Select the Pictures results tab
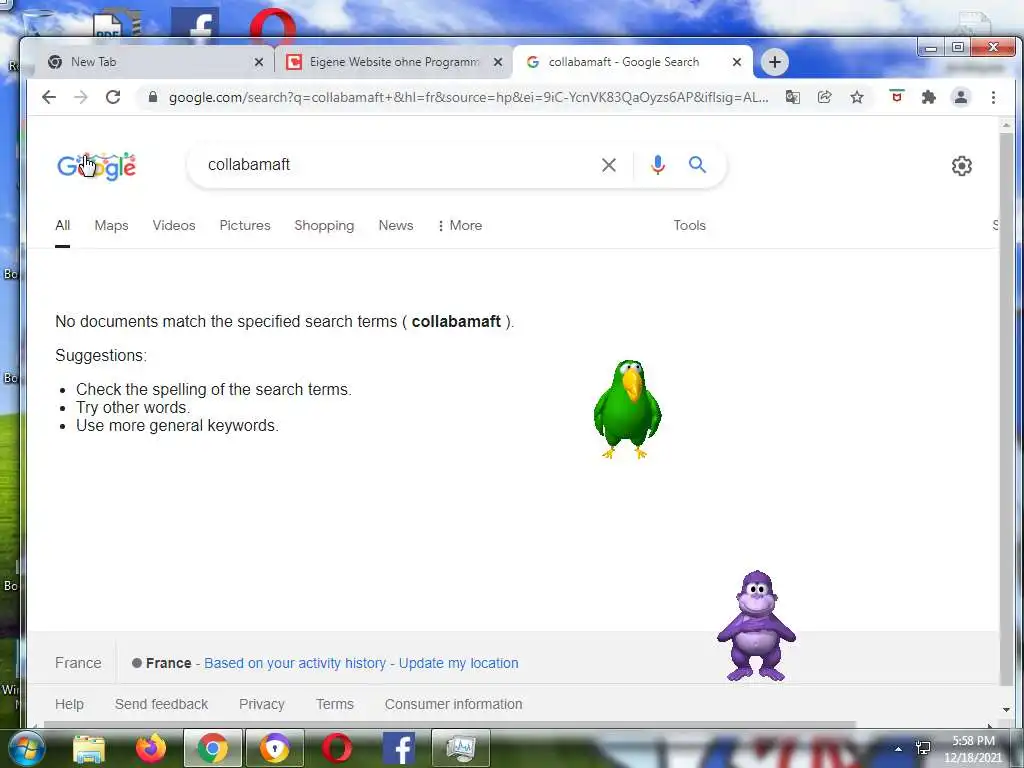This screenshot has height=768, width=1024. pyautogui.click(x=245, y=225)
